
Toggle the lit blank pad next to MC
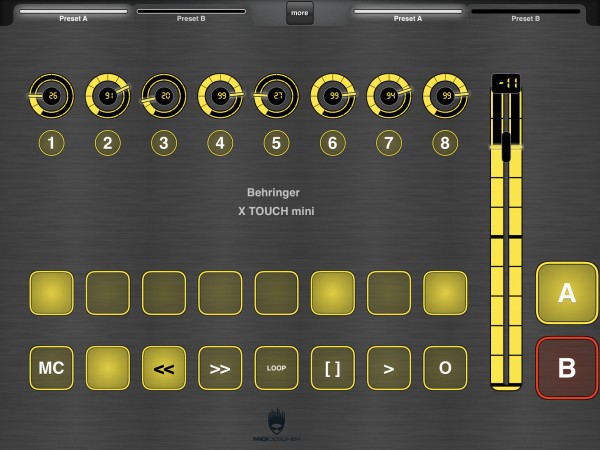coord(108,368)
